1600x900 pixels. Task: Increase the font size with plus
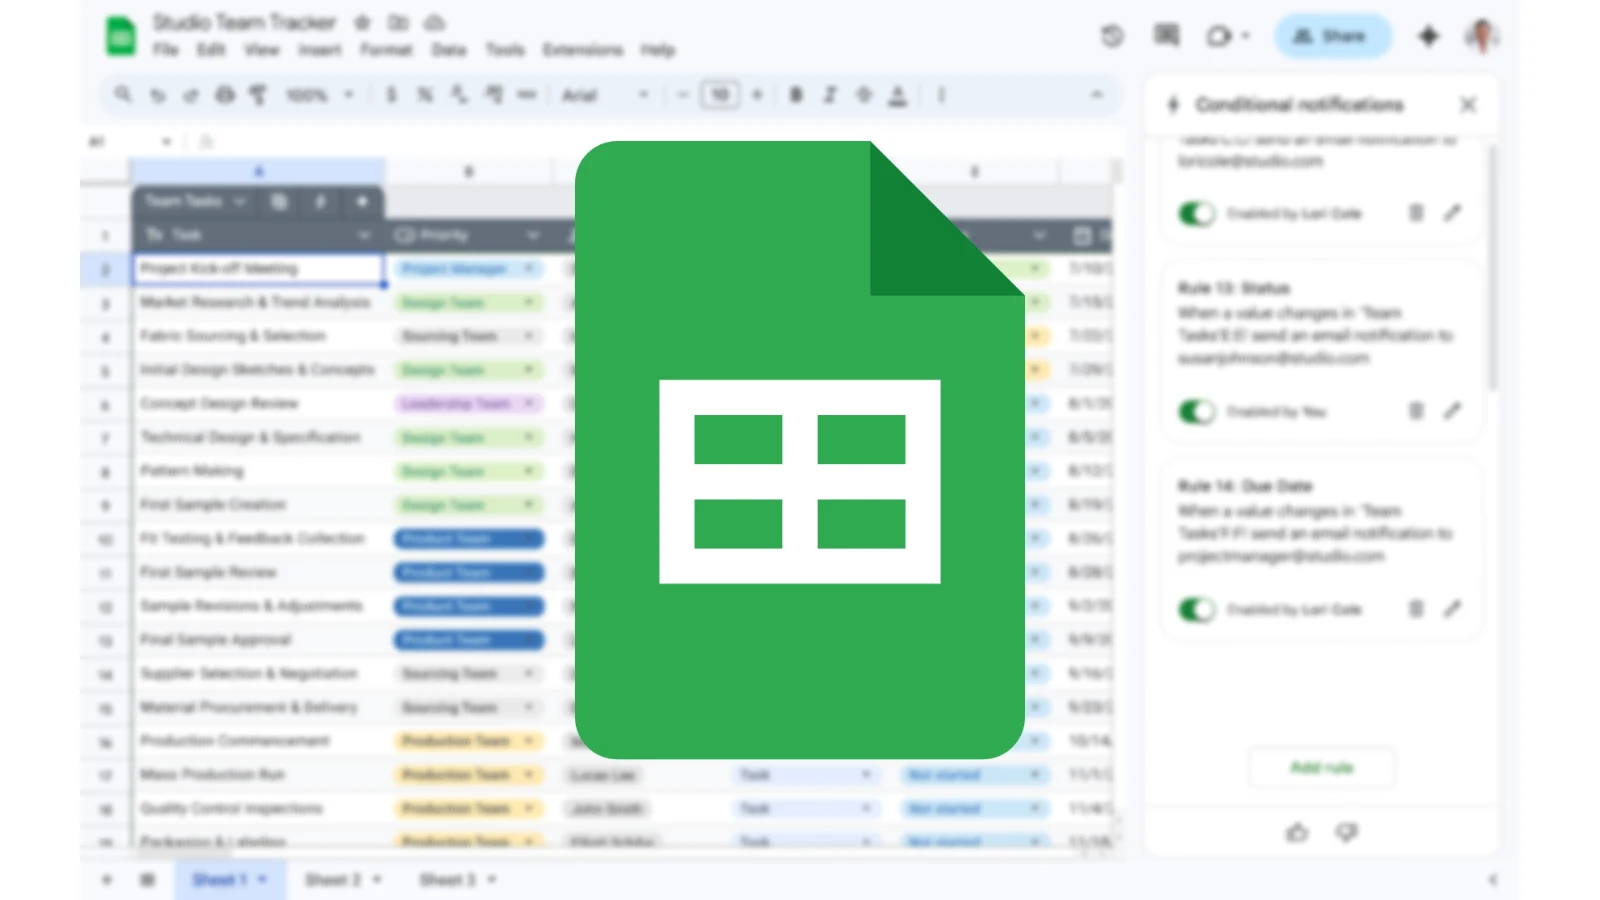[x=757, y=95]
